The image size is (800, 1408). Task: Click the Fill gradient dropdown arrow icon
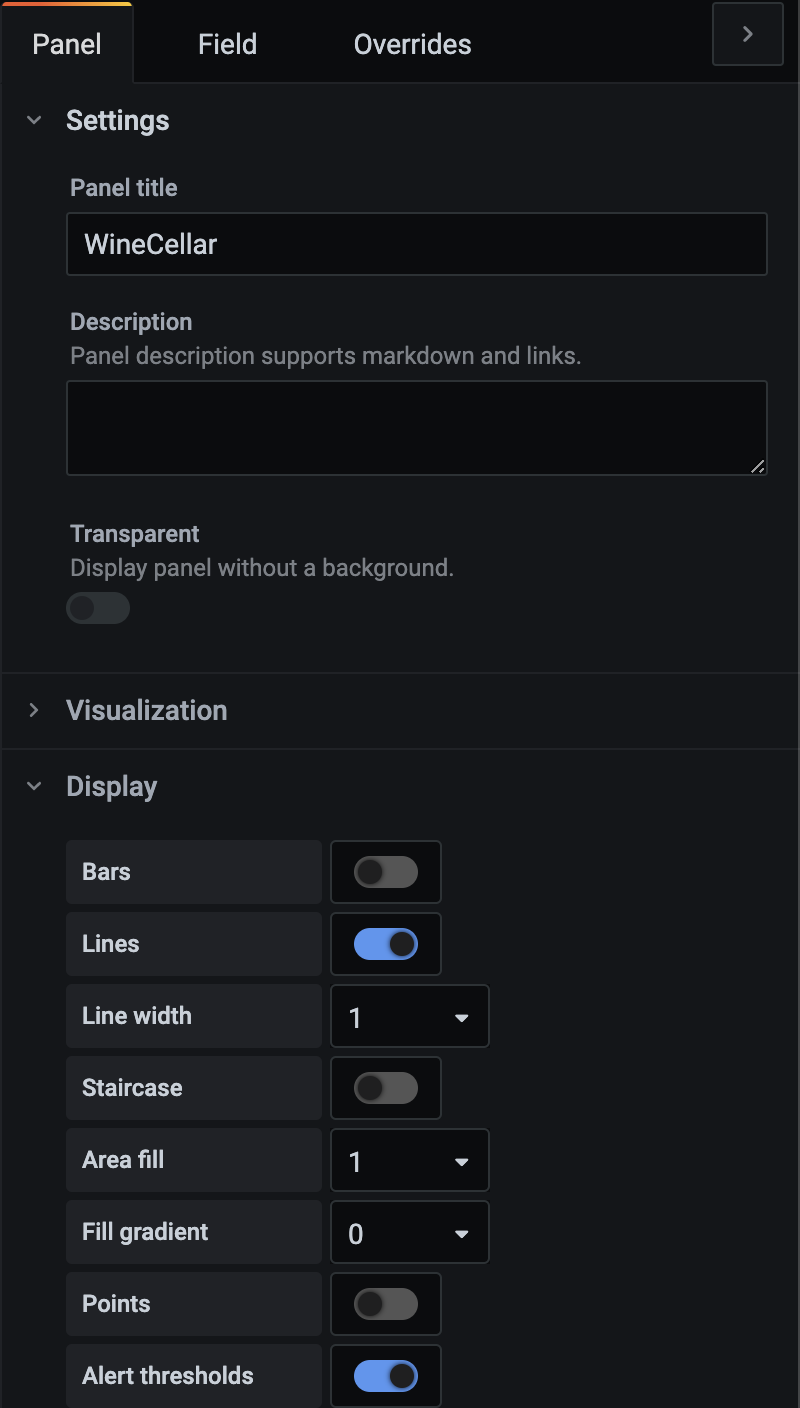(461, 1232)
